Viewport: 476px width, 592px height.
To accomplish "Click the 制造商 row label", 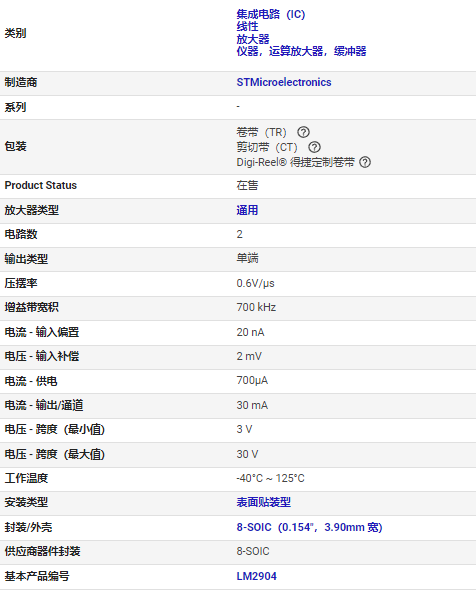I will [x=21, y=82].
